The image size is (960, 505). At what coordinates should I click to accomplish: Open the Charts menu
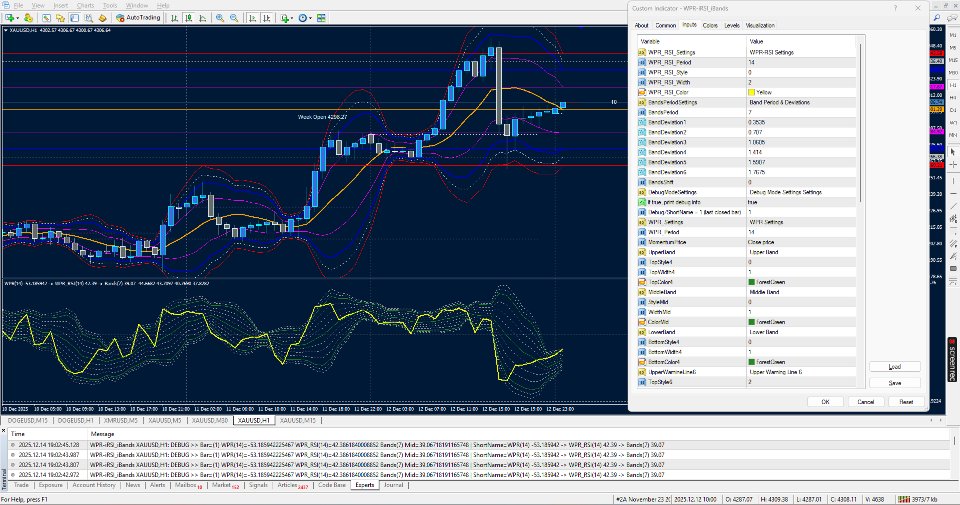[85, 5]
